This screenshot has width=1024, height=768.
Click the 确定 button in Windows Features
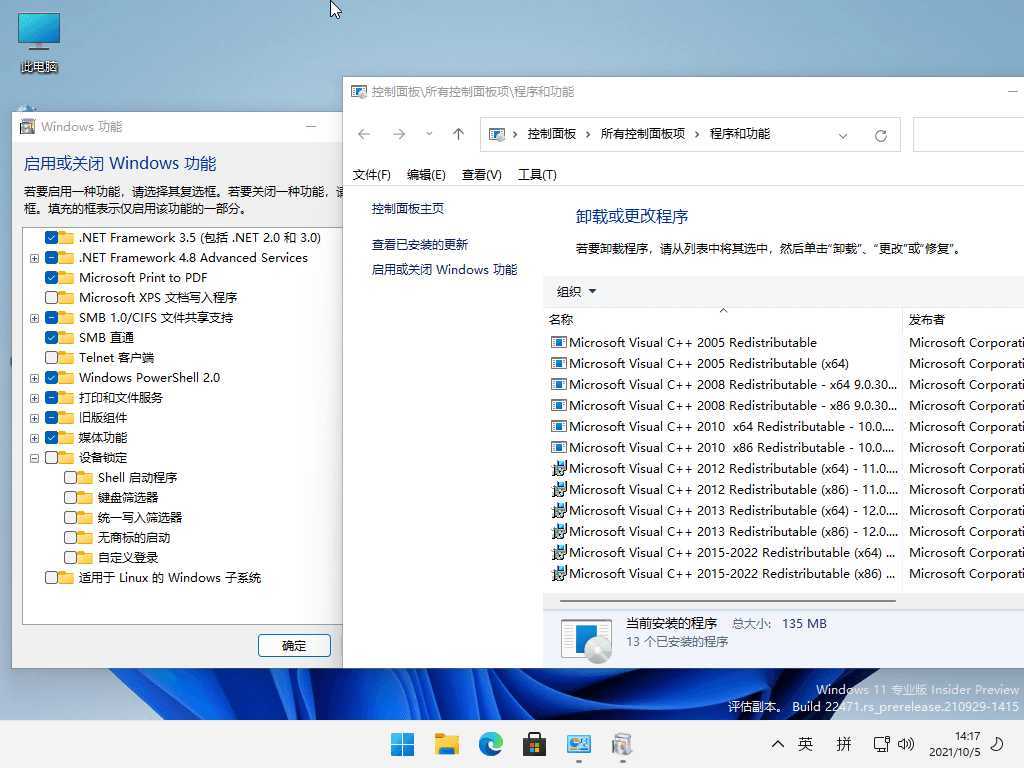tap(294, 645)
